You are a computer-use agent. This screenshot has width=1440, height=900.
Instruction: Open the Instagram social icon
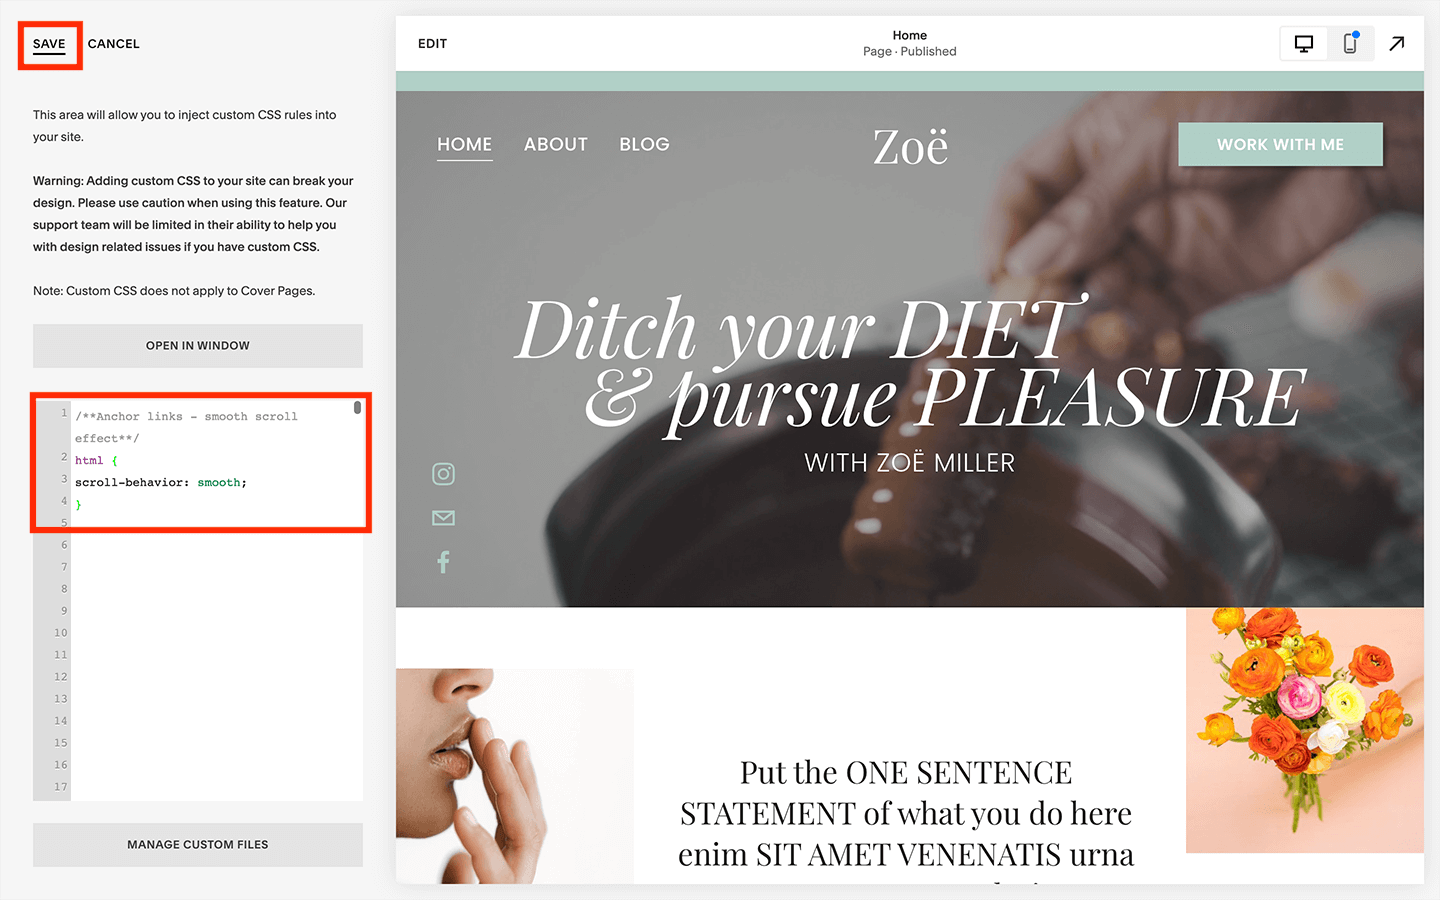[443, 474]
